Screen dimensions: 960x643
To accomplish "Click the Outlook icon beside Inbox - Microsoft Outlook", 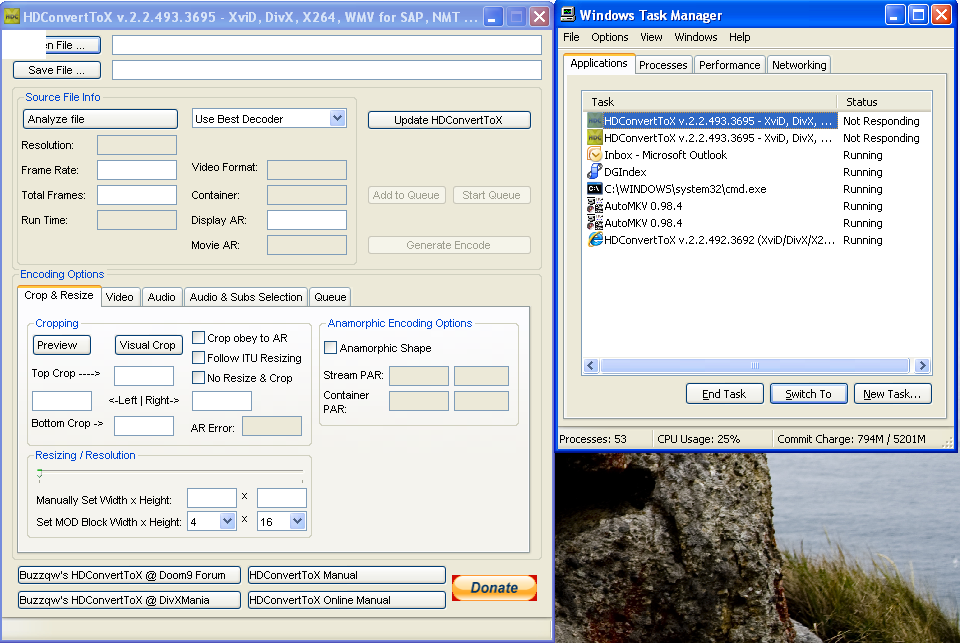I will [594, 154].
